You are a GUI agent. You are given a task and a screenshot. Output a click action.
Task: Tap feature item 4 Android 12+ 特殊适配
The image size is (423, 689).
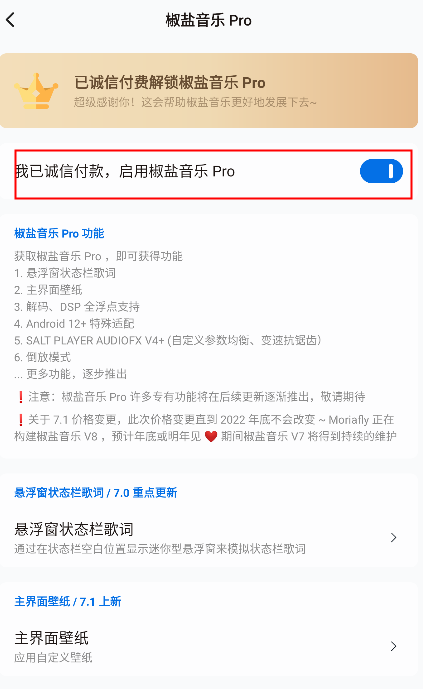[74, 324]
